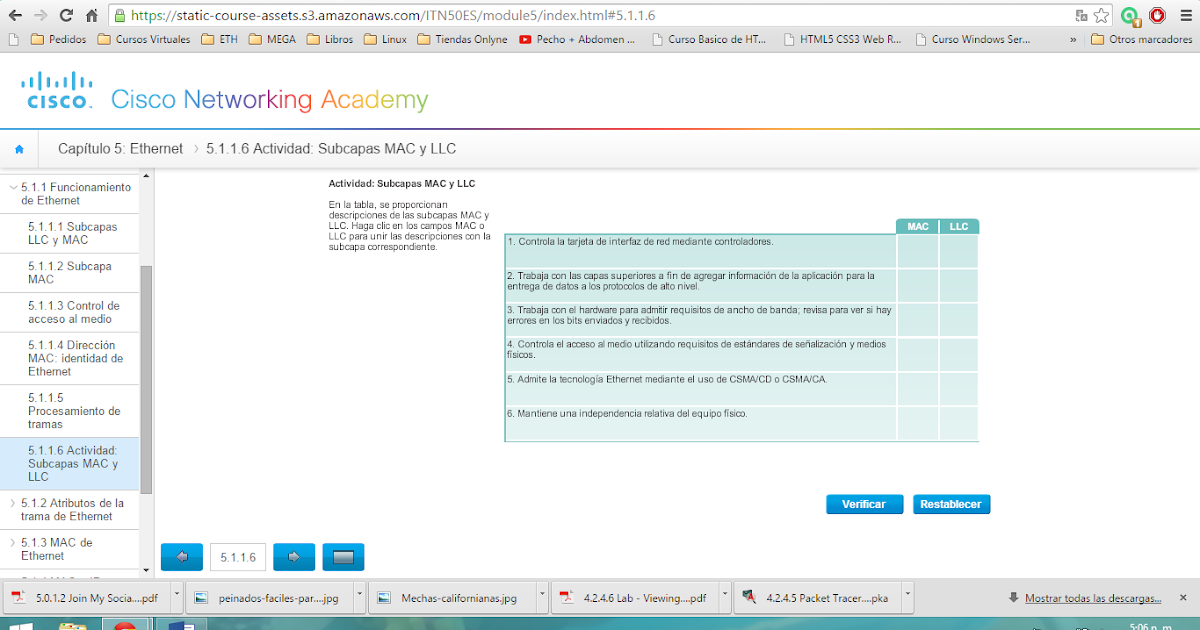Select the MAC cell for the CSMA/CD description

917,389
